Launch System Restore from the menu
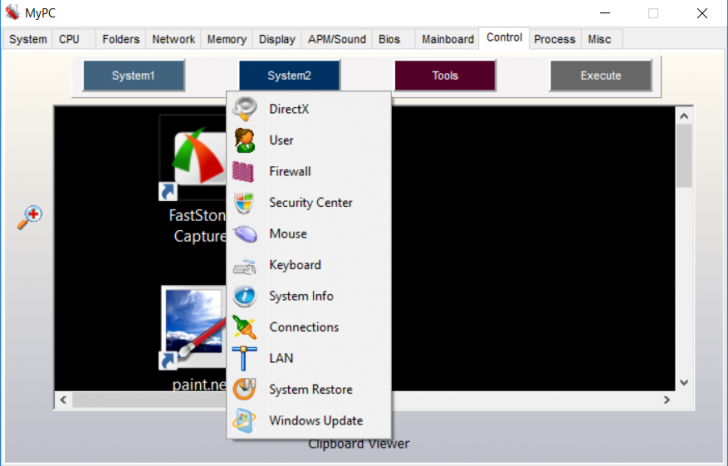 (x=309, y=389)
